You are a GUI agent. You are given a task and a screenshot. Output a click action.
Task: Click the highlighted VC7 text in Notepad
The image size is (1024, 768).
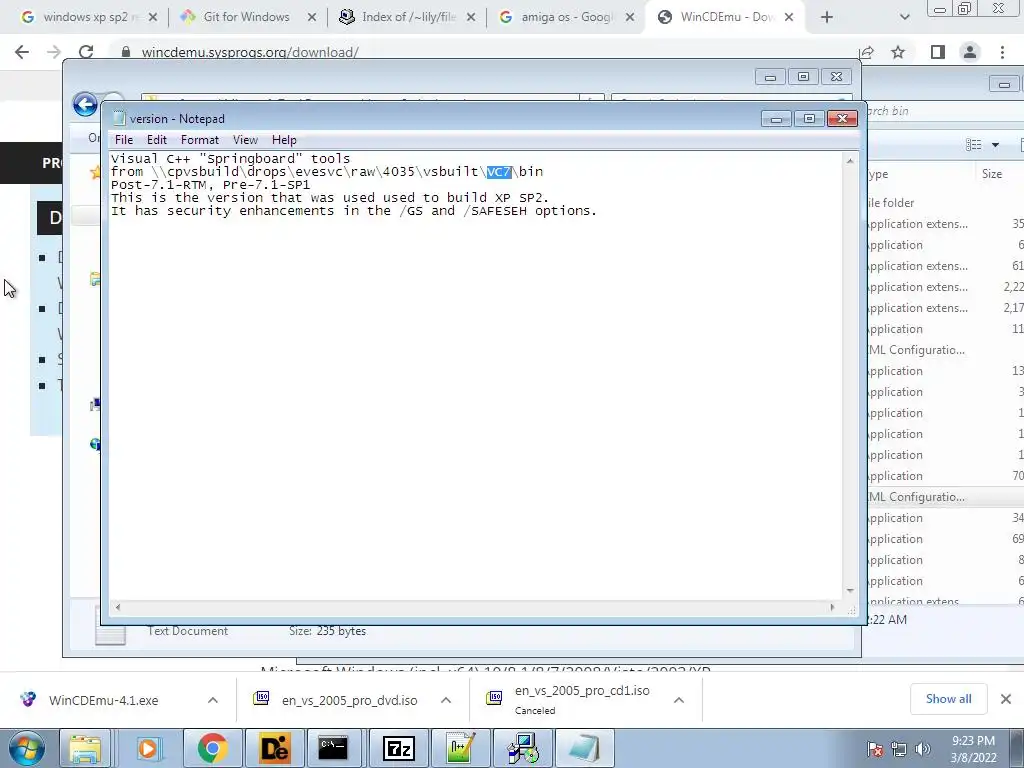[499, 172]
